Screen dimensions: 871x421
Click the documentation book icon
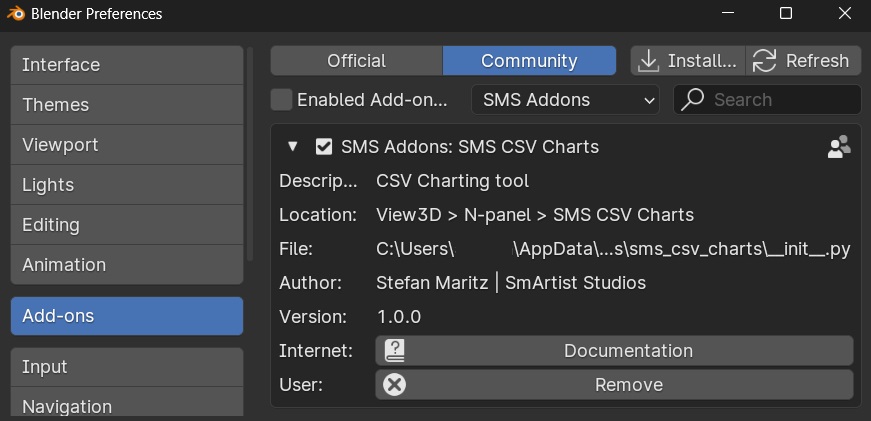[394, 350]
